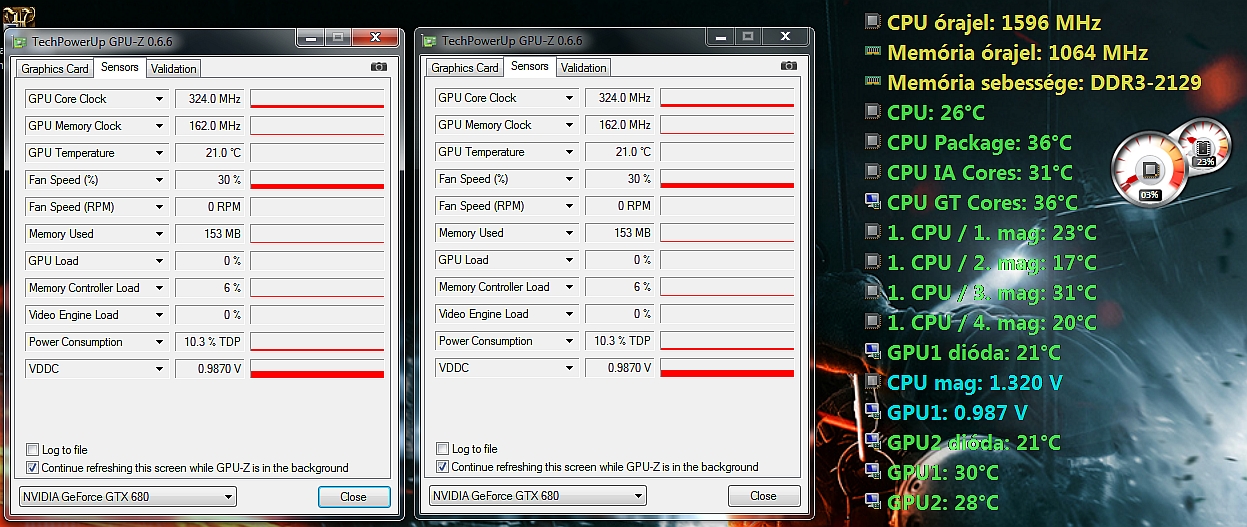Click Video Engine Load label in left window
1247x527 pixels.
click(73, 315)
